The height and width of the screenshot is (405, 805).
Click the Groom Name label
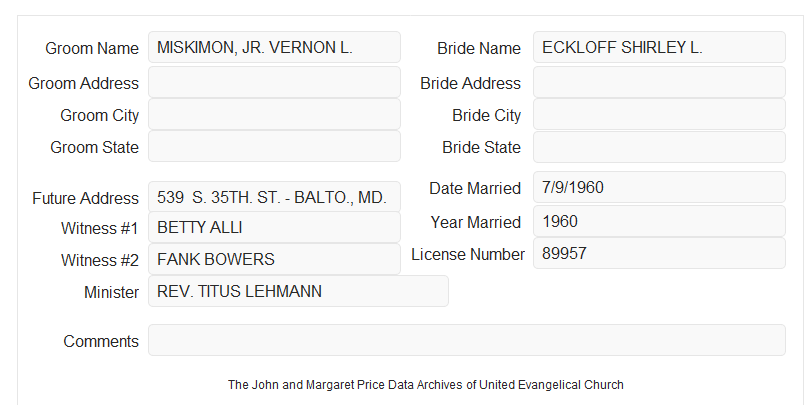pos(92,48)
